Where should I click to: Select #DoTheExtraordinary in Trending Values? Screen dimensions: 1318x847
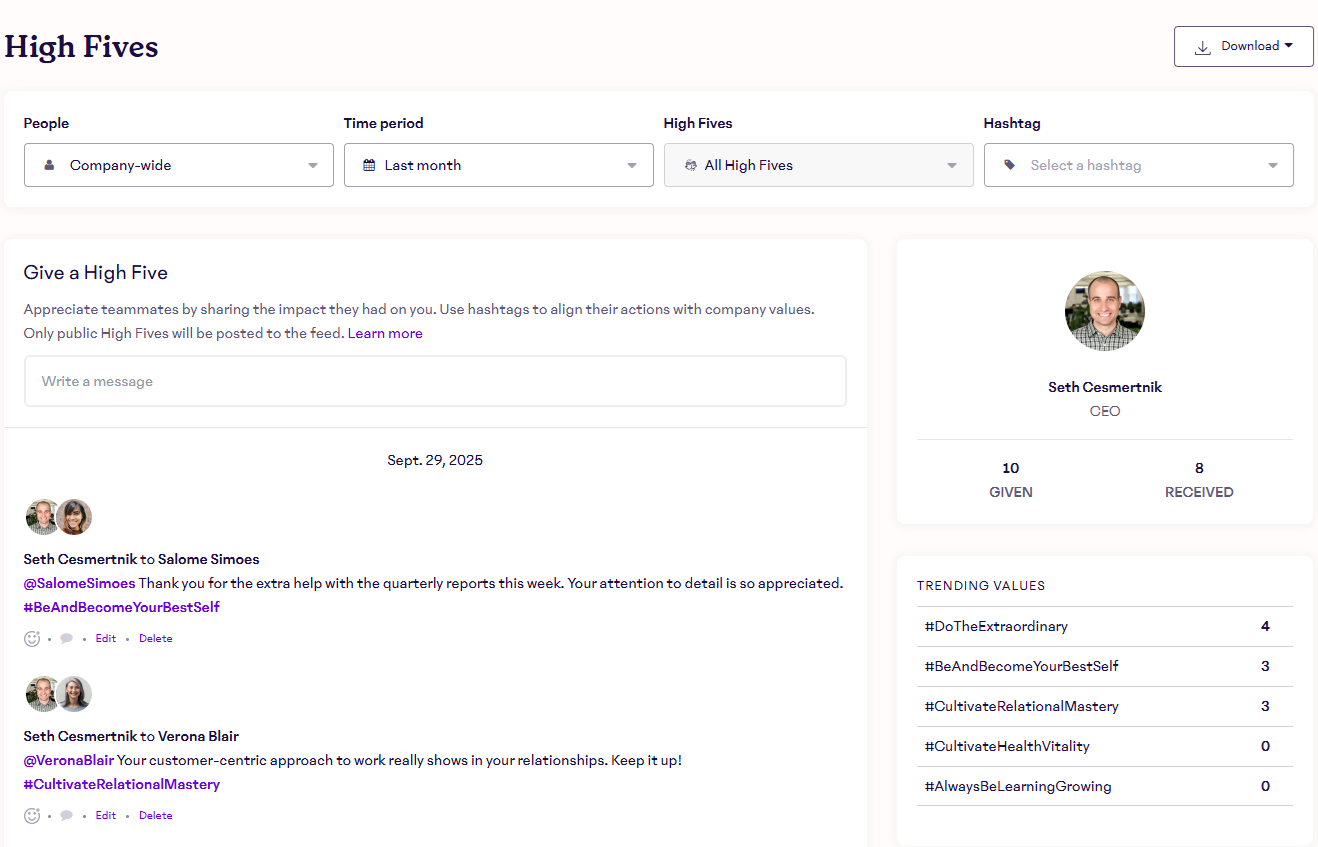coord(996,626)
